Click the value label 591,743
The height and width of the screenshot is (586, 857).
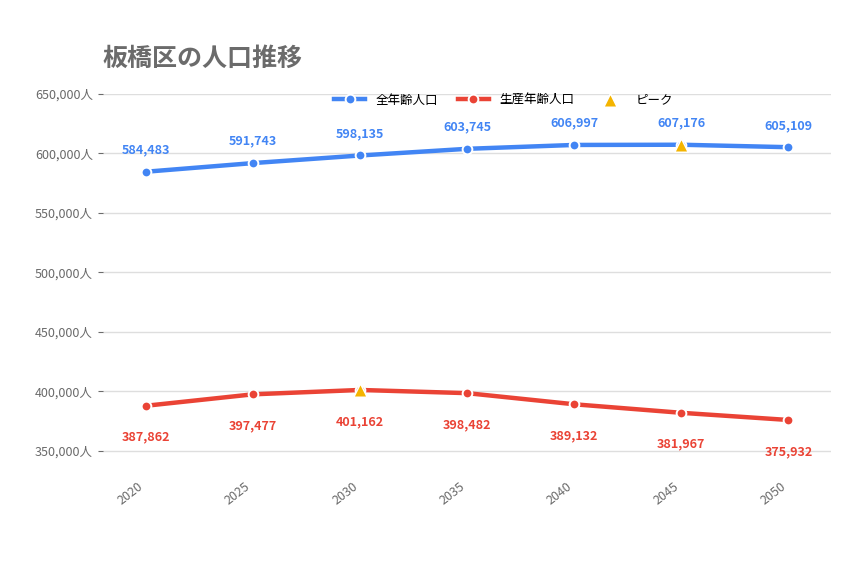pyautogui.click(x=252, y=140)
